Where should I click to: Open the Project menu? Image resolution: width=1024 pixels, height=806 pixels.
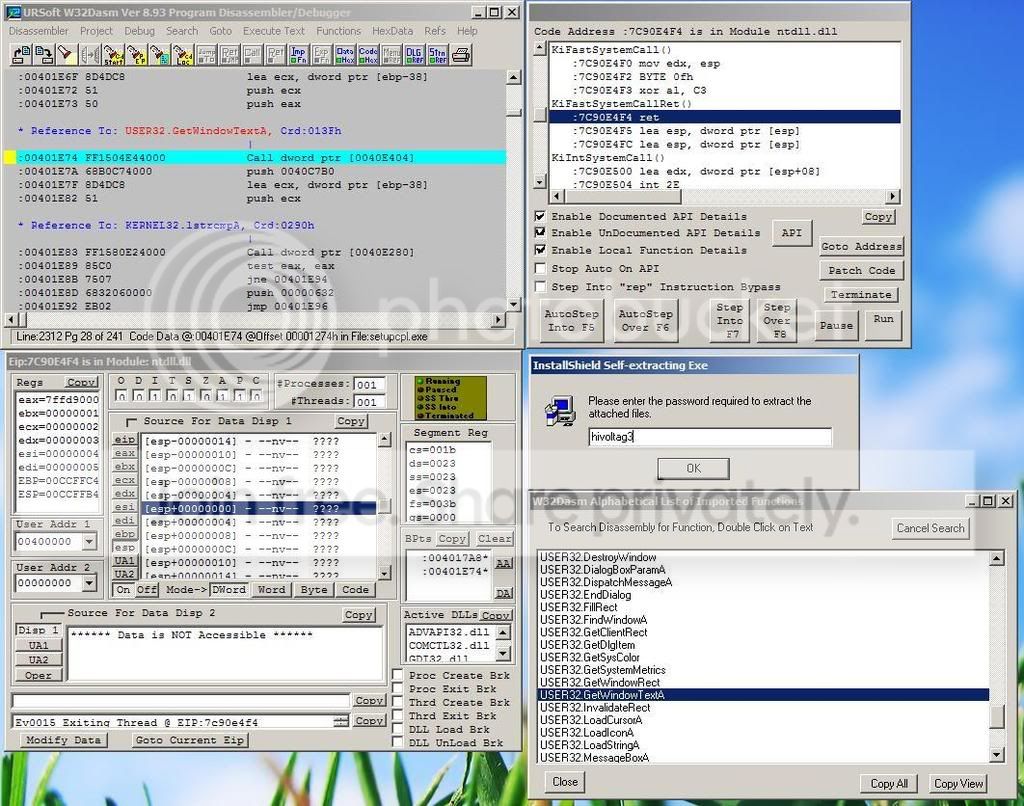[96, 31]
